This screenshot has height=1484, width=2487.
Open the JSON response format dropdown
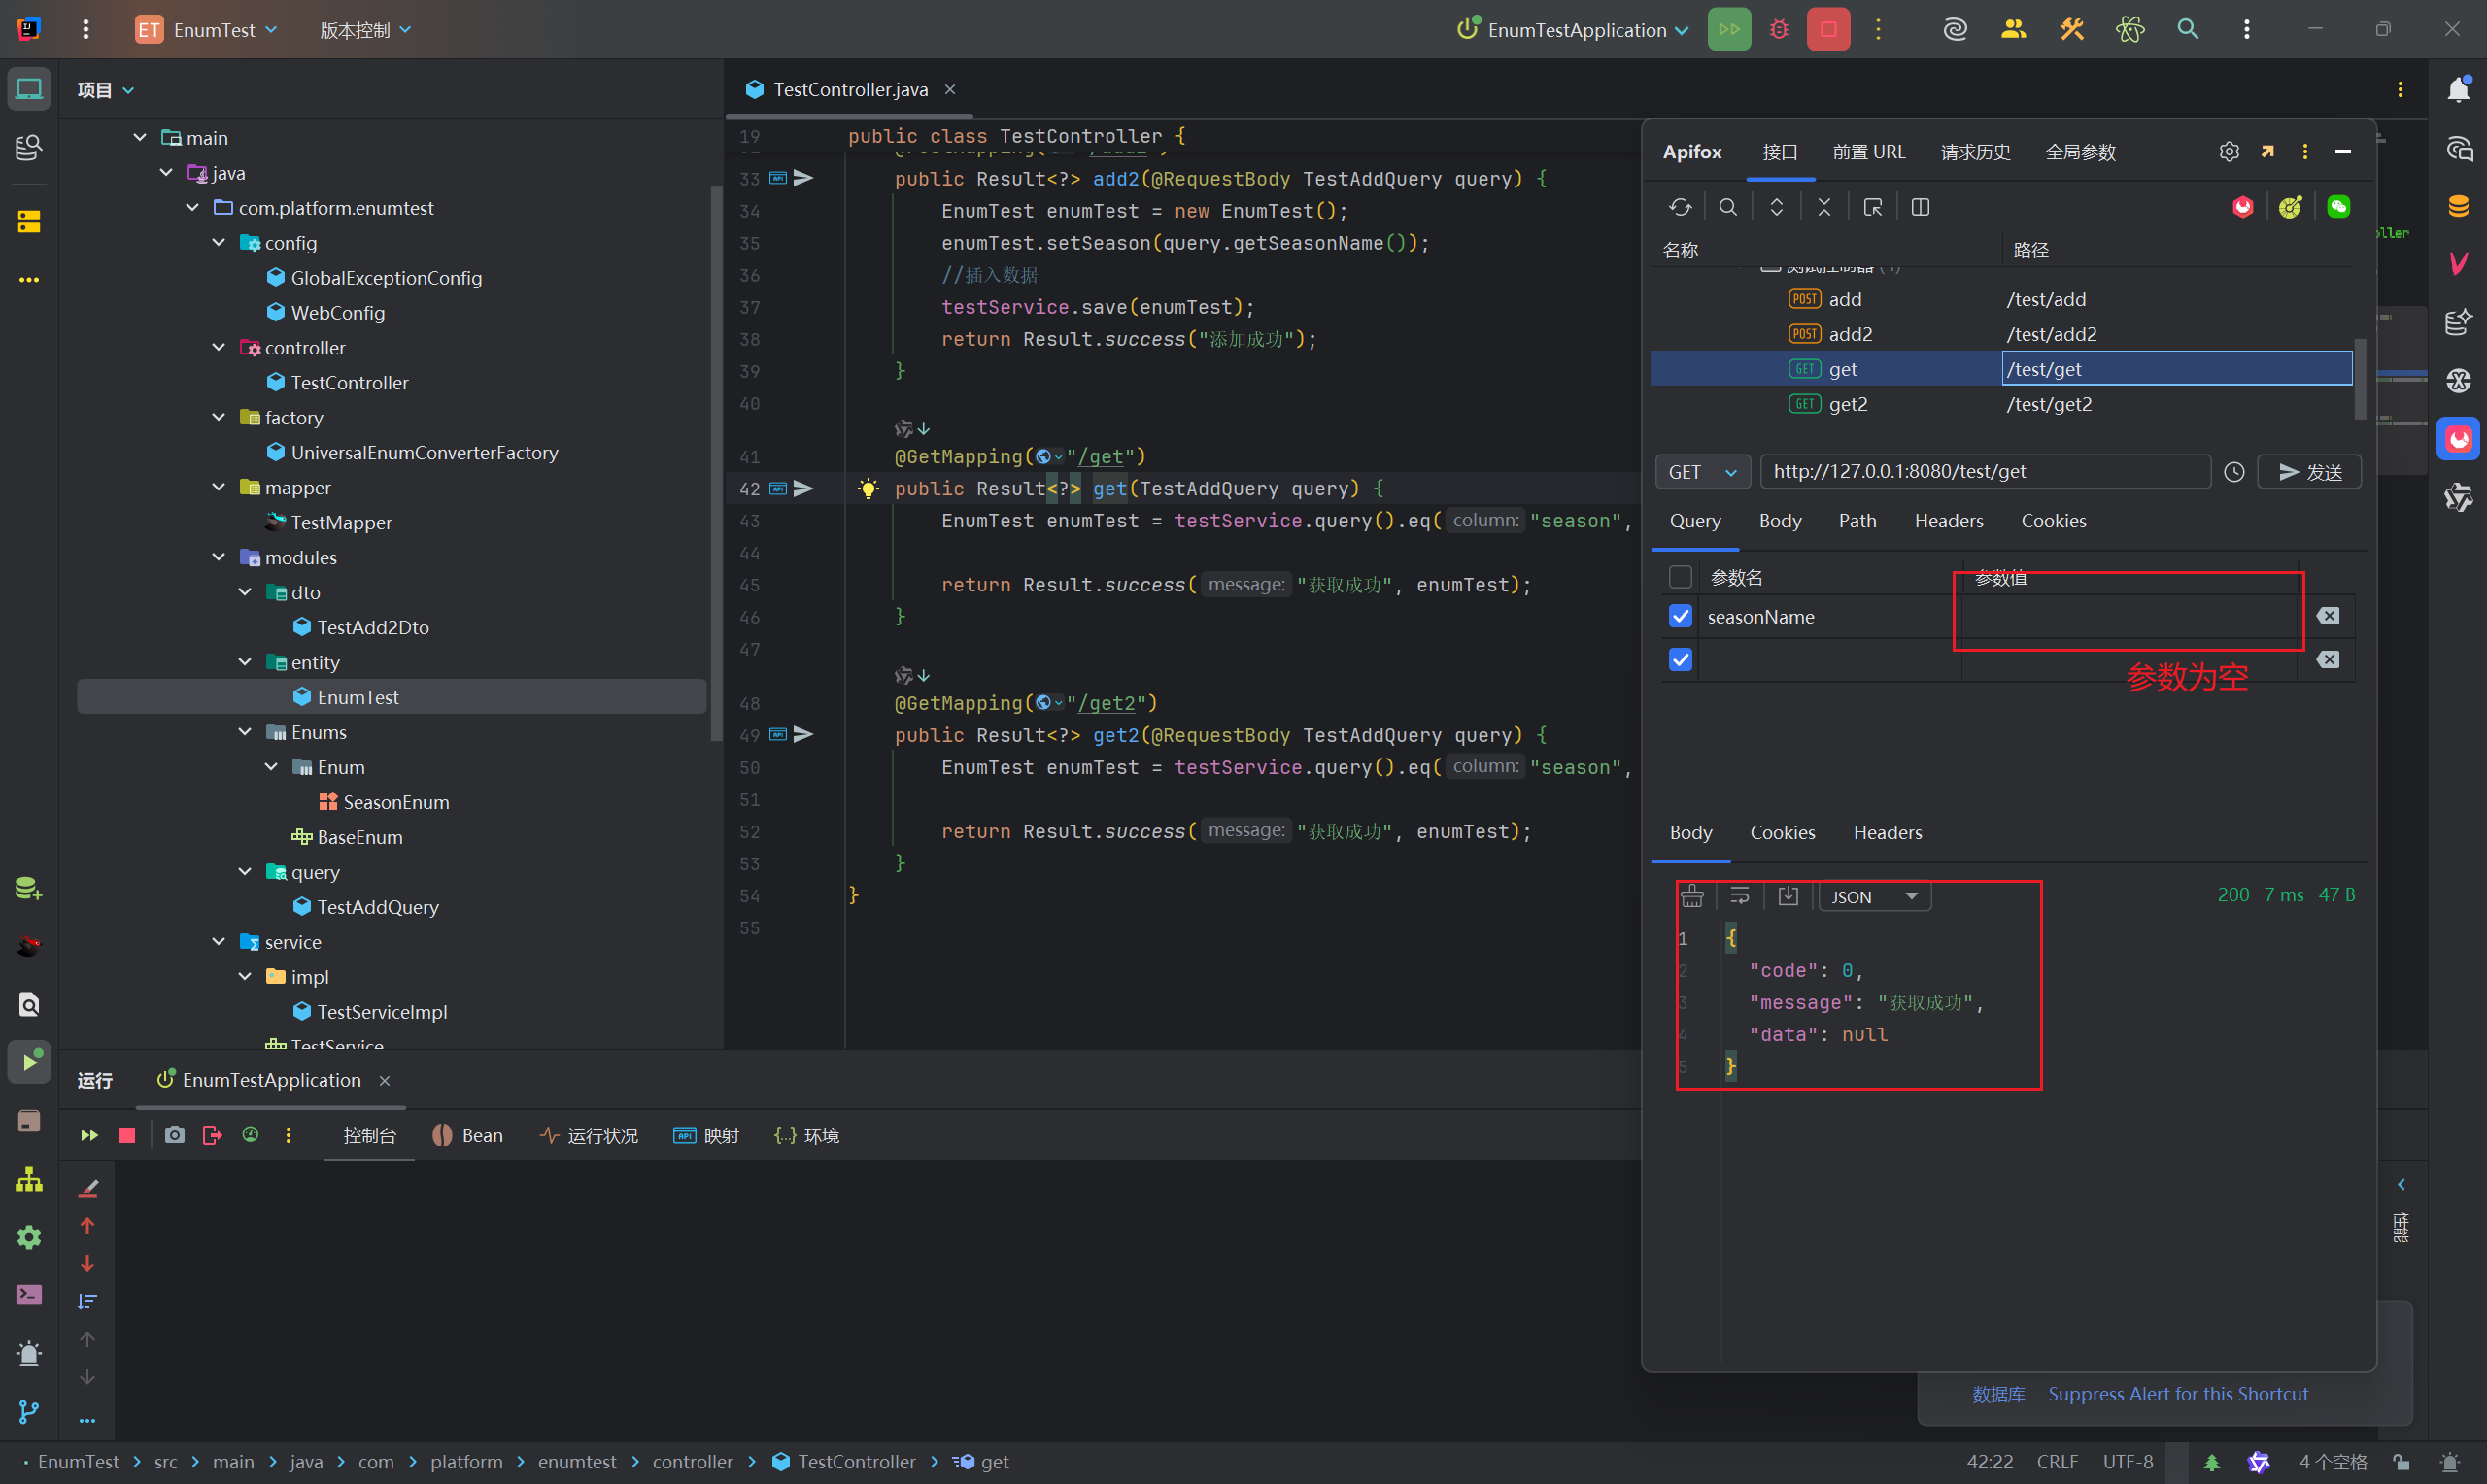pos(1874,897)
